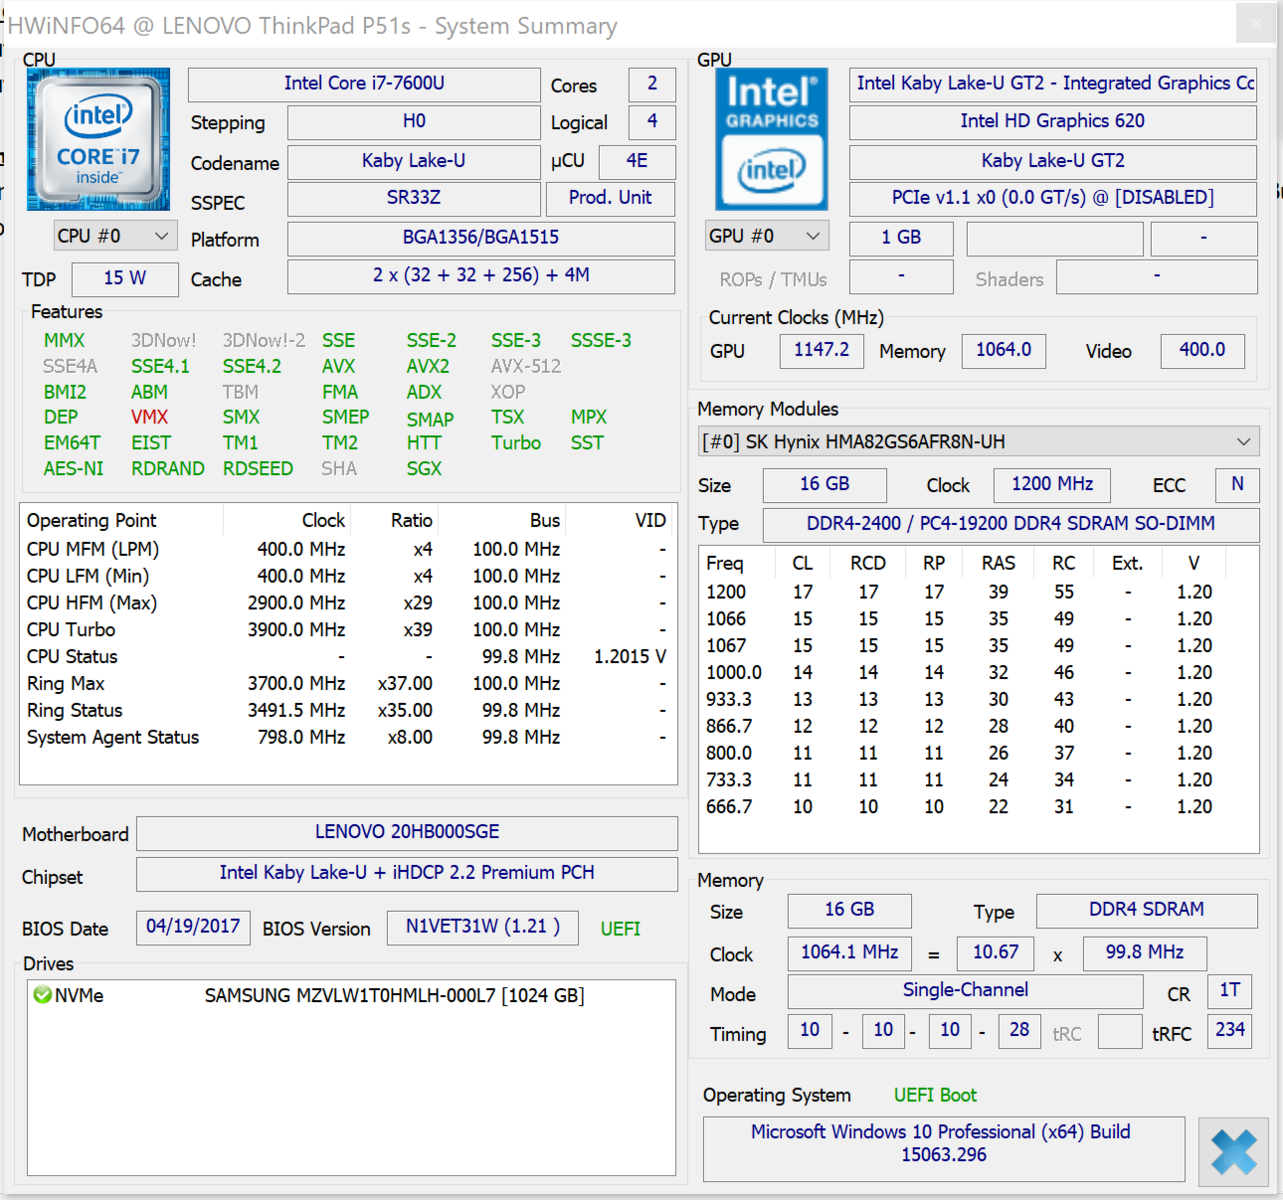Close the summary with the blue X button

point(1234,1150)
